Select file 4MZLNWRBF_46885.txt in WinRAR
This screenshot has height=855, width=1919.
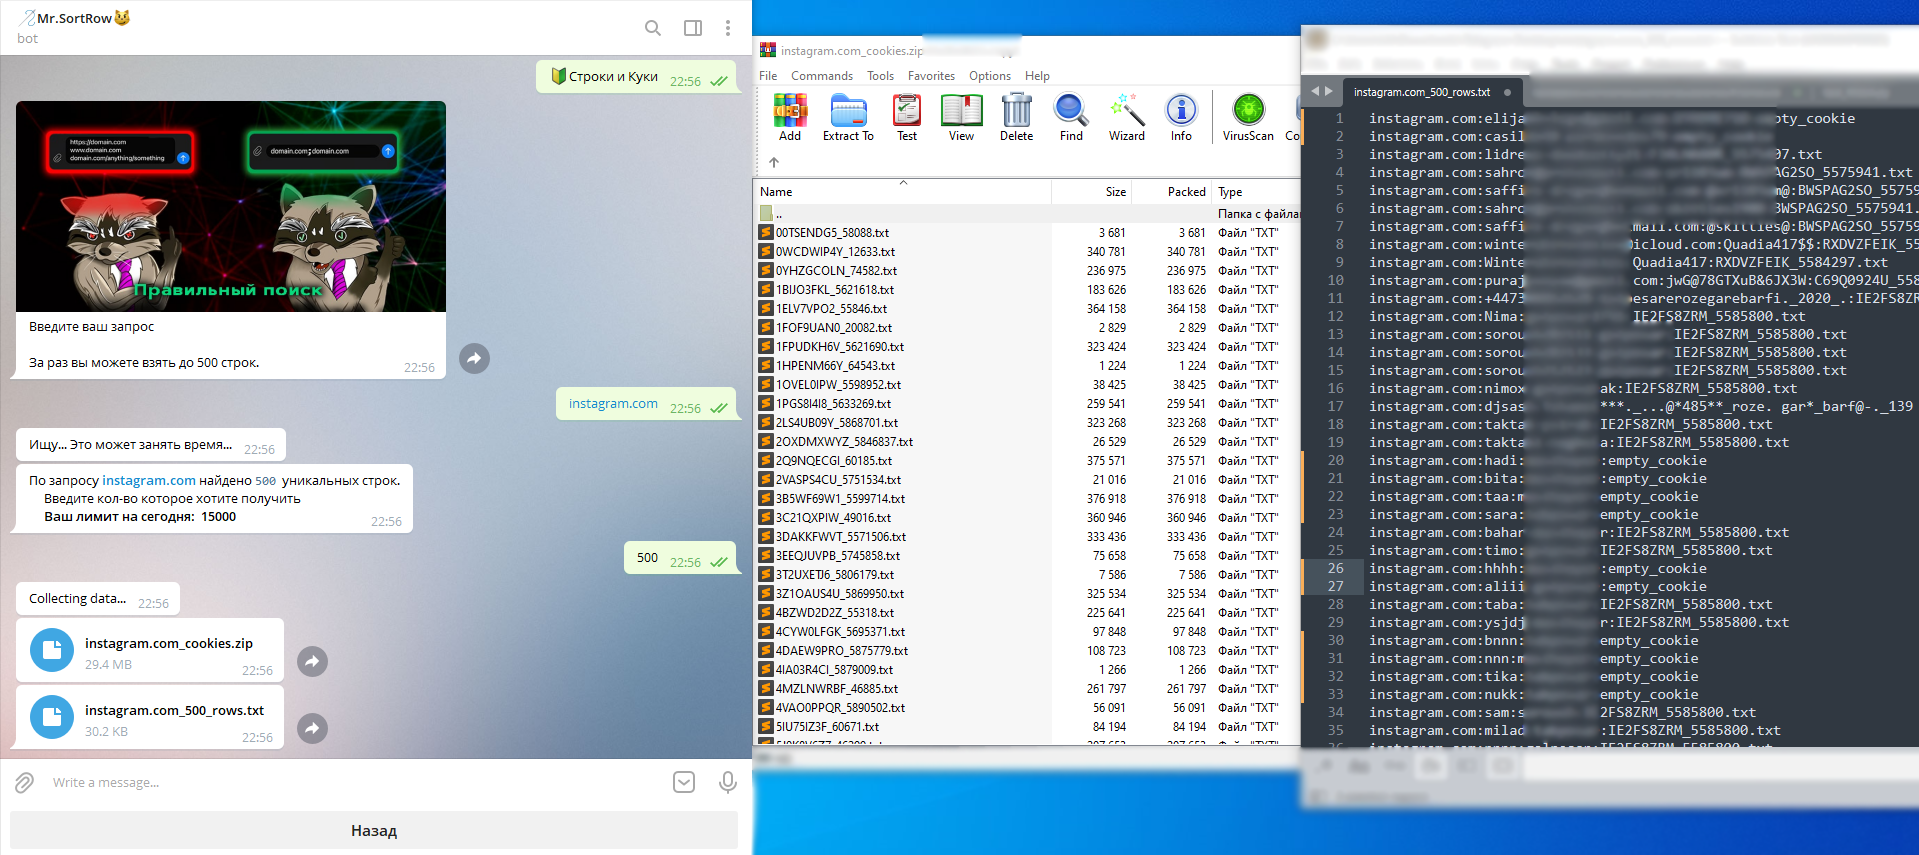[x=1028, y=689]
